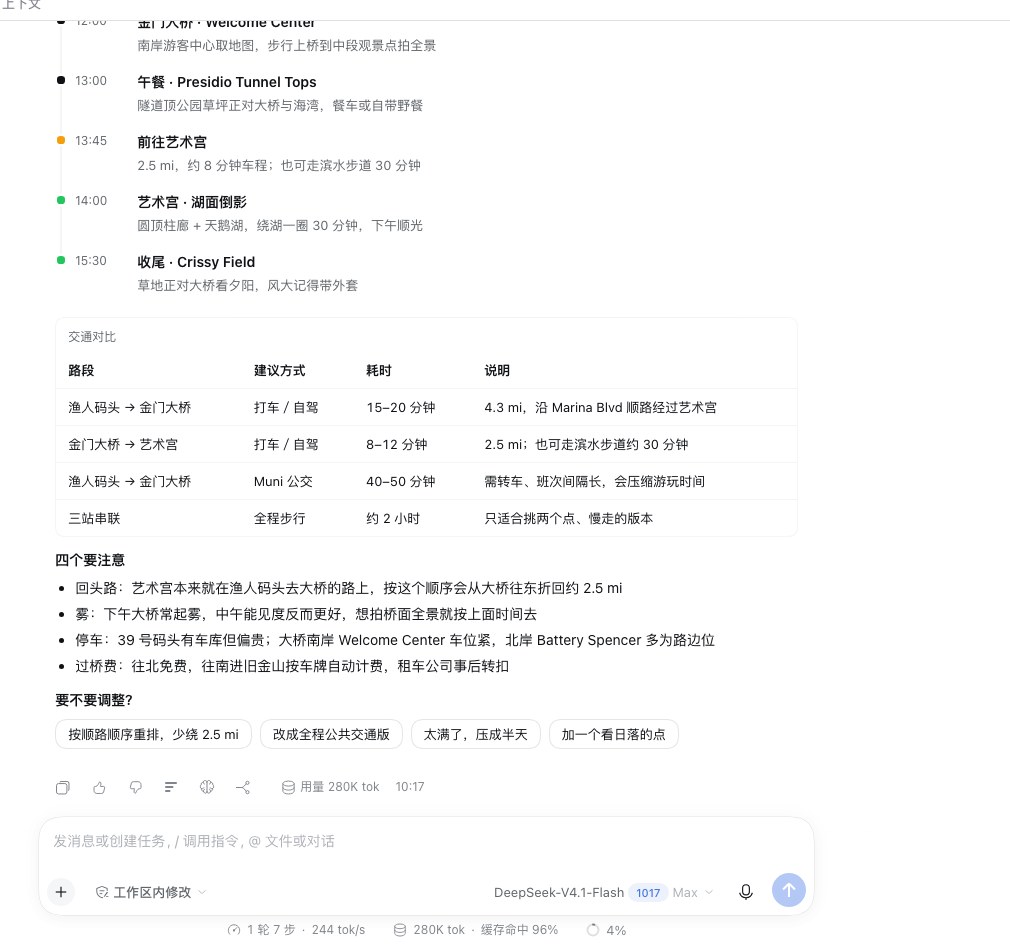1010x945 pixels.
Task: Click the 交通对比 table title
Action: pos(92,337)
